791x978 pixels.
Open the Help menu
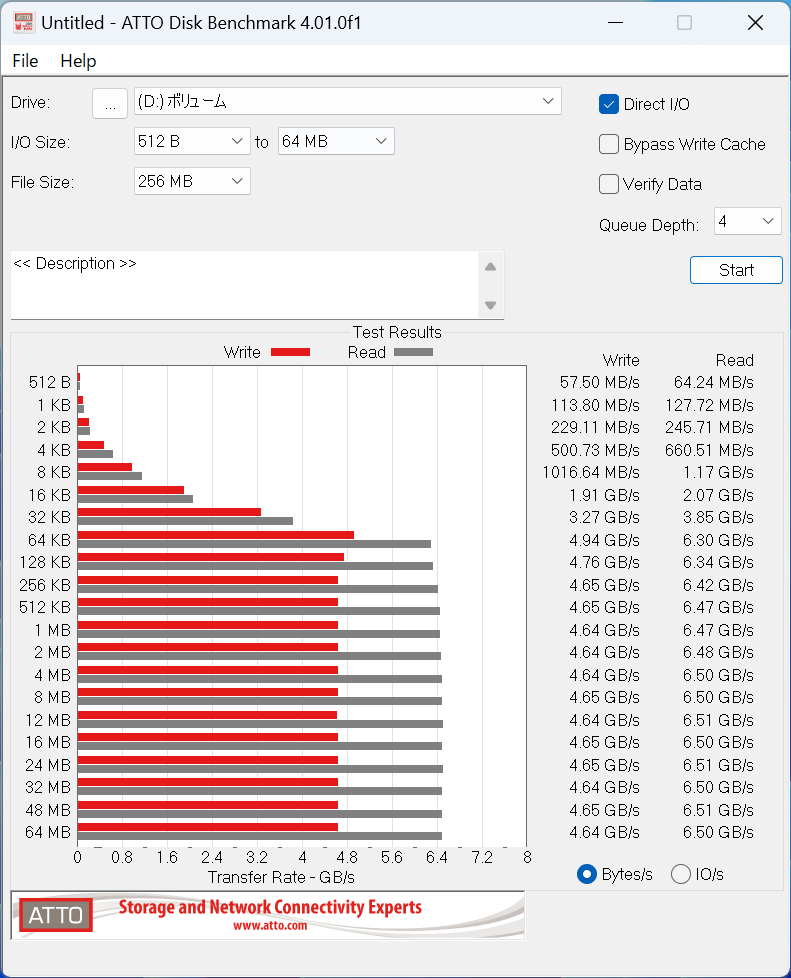[x=78, y=61]
